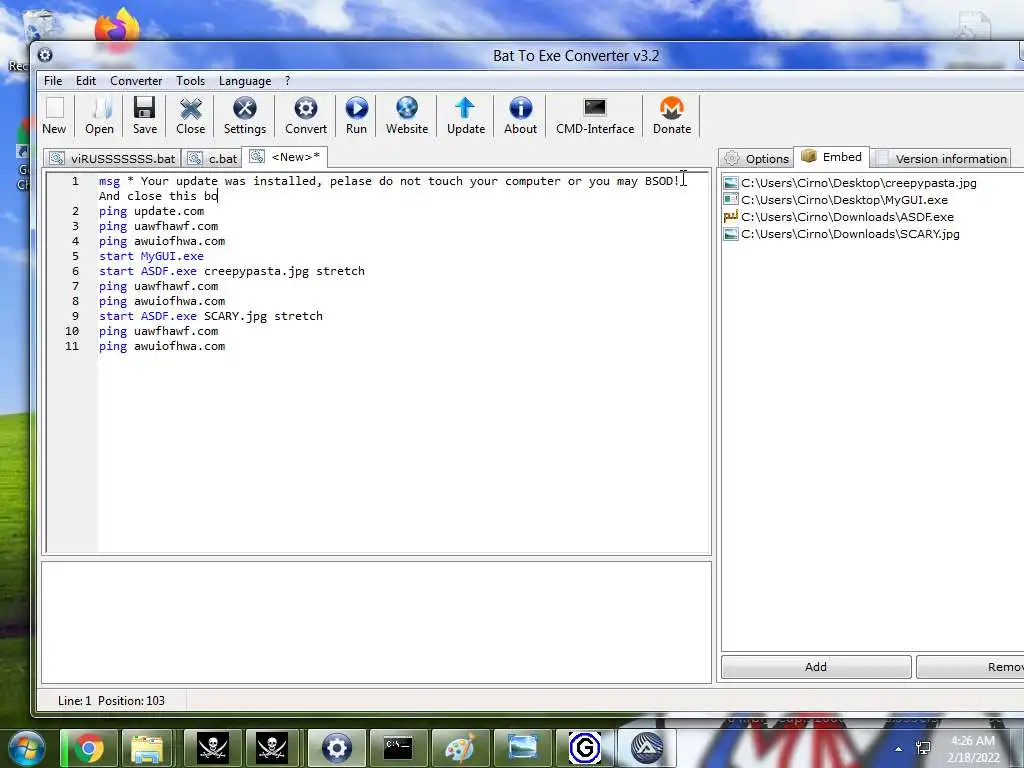1024x768 pixels.
Task: Launch the CMD-Interface toolbar icon
Action: [595, 116]
